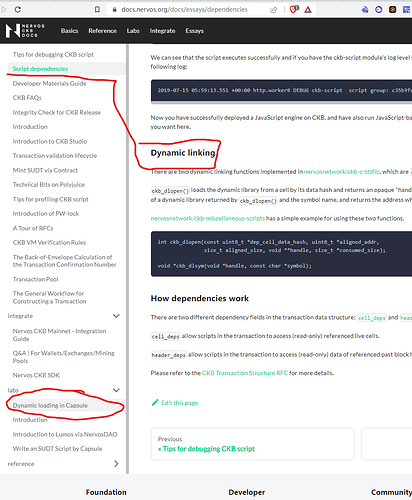Click the sidebar vertical scrollbar
412x500 pixels.
[127, 258]
